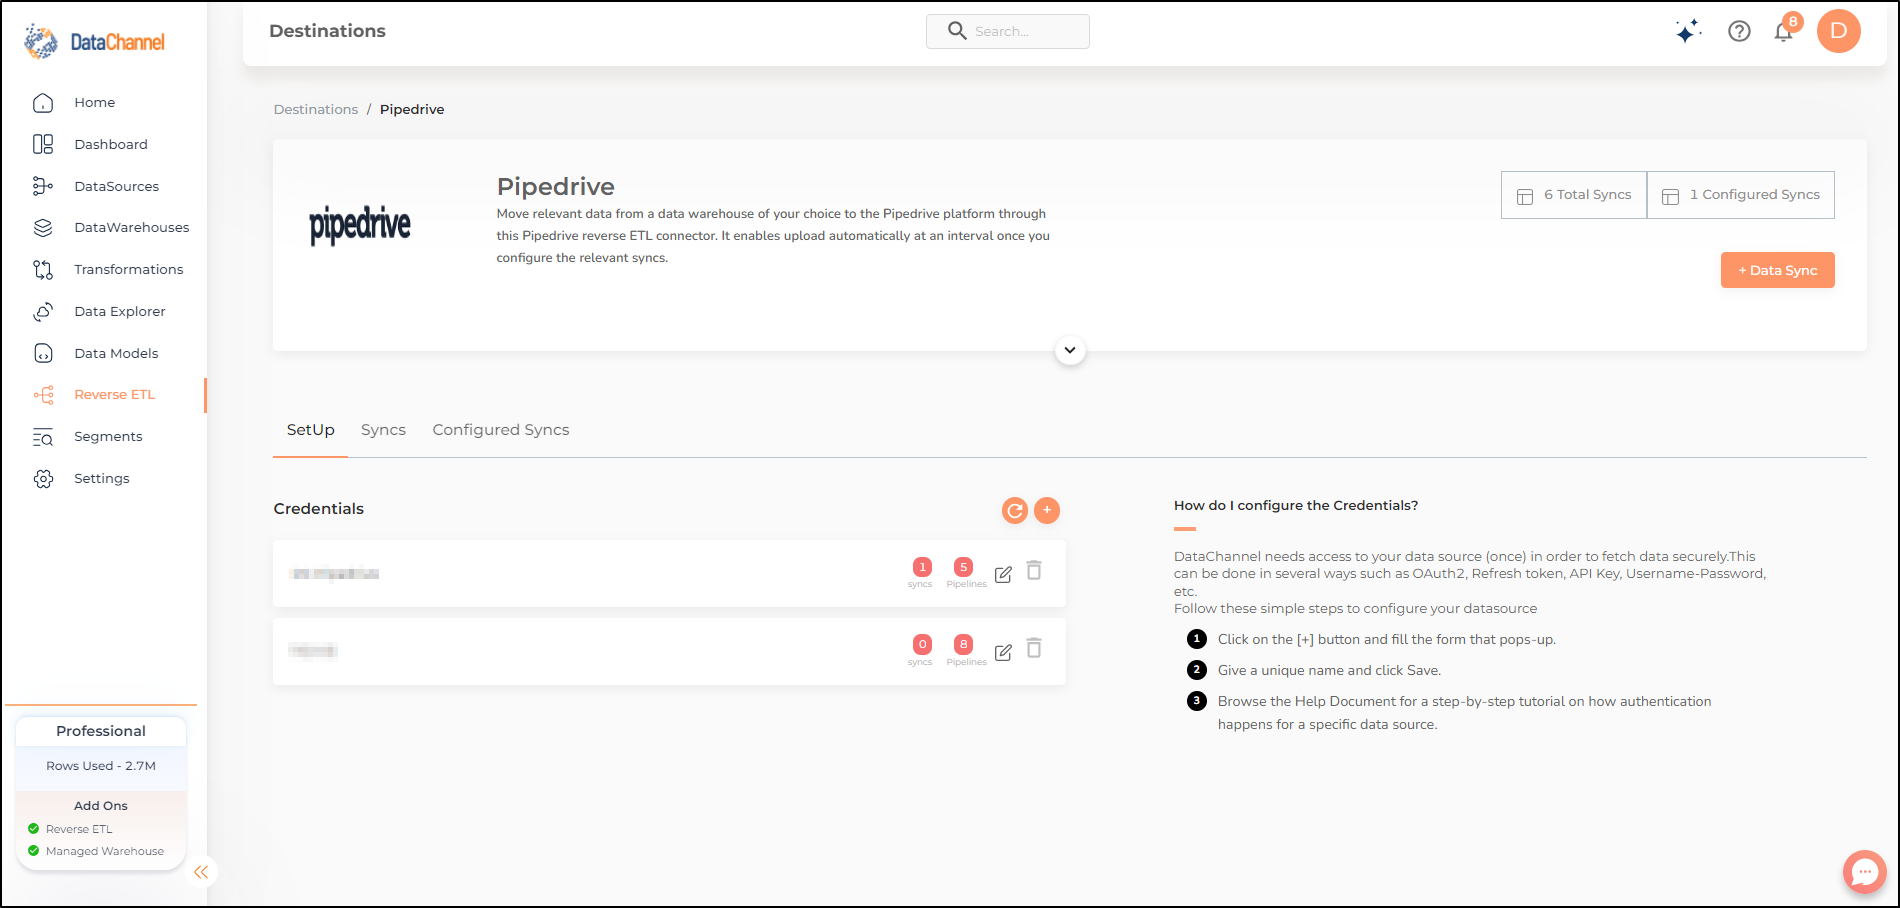Screen dimensions: 1900x908
Task: Click the Pipedrive breadcrumb
Action: (x=412, y=109)
